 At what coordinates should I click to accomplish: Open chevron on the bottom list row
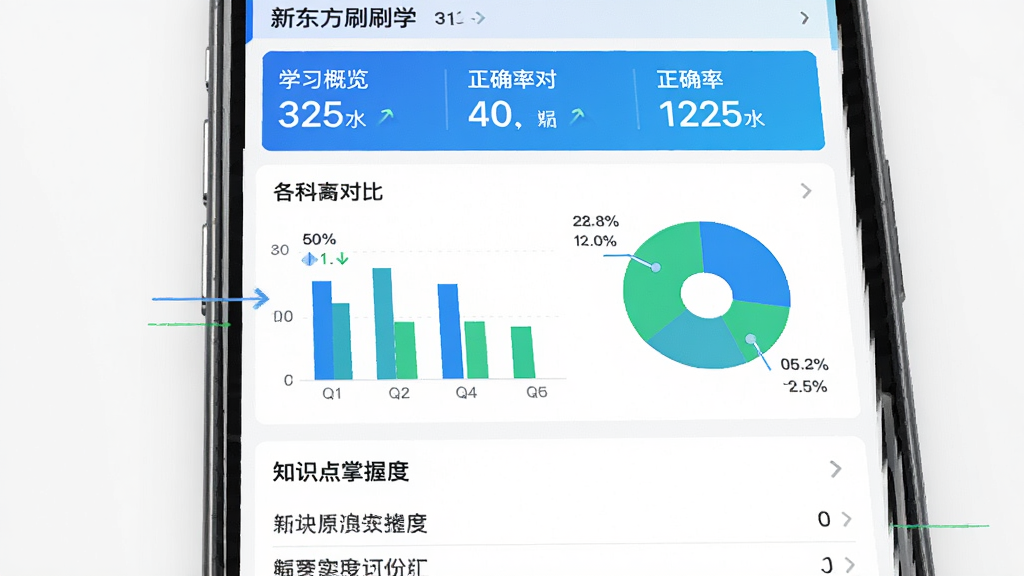pyautogui.click(x=850, y=564)
